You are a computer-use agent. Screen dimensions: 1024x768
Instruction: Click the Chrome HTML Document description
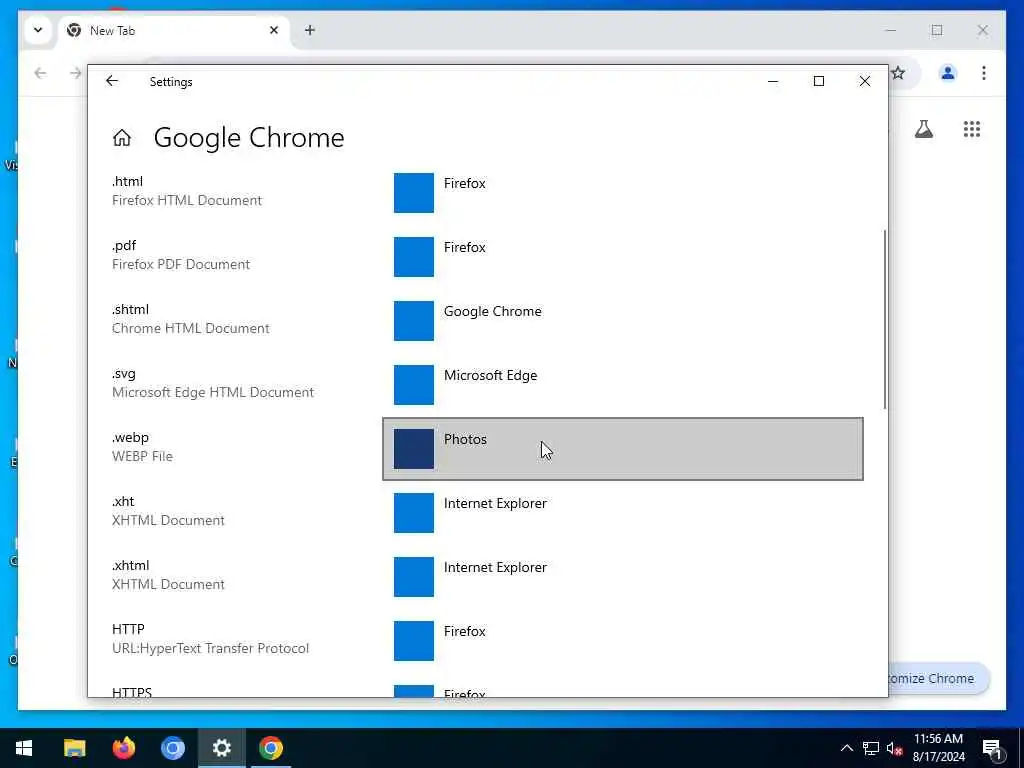click(x=191, y=328)
